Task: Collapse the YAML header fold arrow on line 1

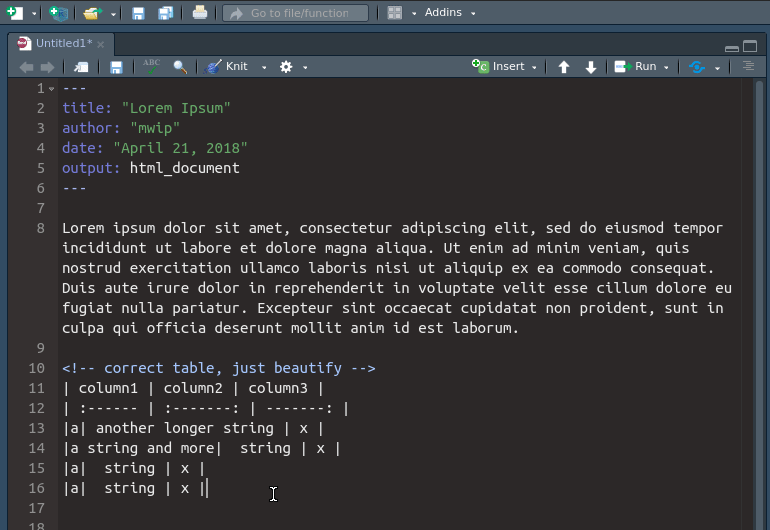Action: [51, 89]
